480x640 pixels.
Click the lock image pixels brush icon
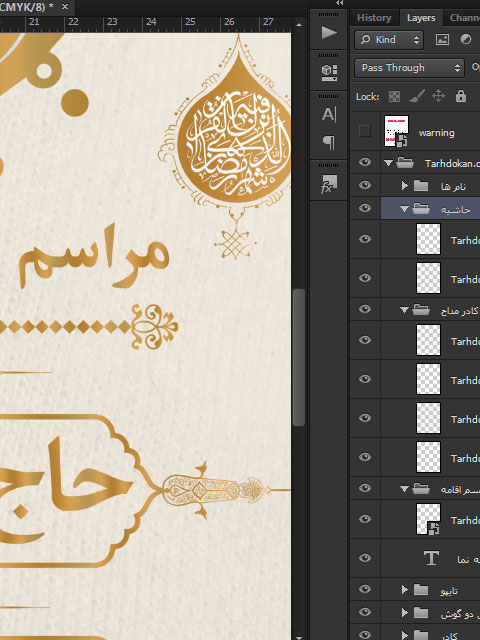click(x=416, y=96)
